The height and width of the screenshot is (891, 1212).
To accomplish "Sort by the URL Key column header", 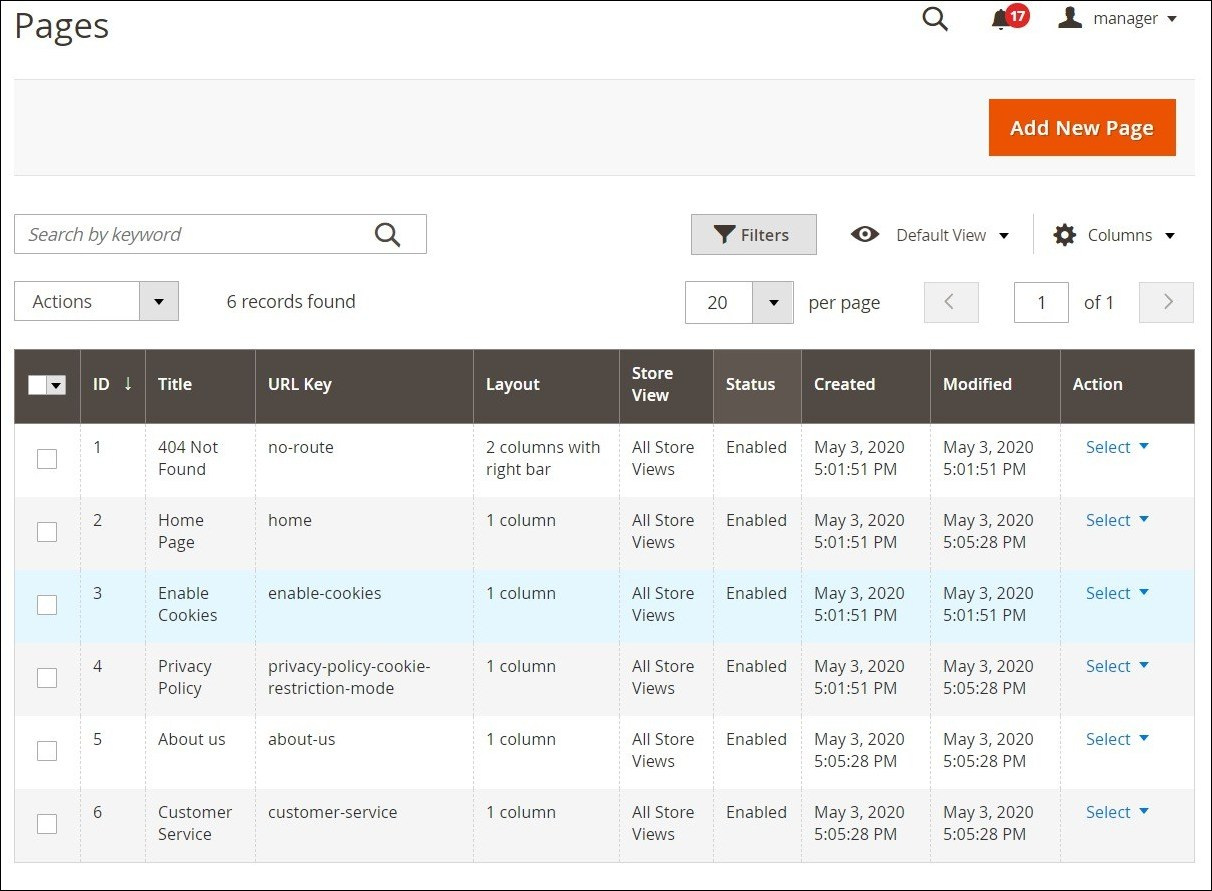I will tap(364, 385).
